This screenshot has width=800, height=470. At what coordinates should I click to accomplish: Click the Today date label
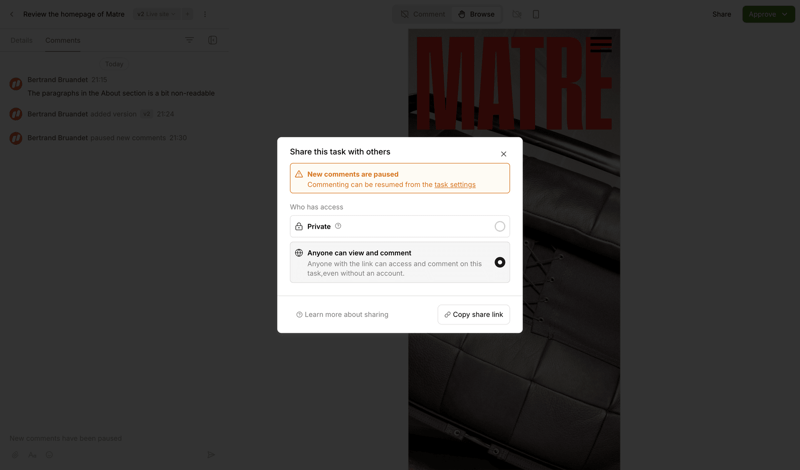(x=114, y=64)
